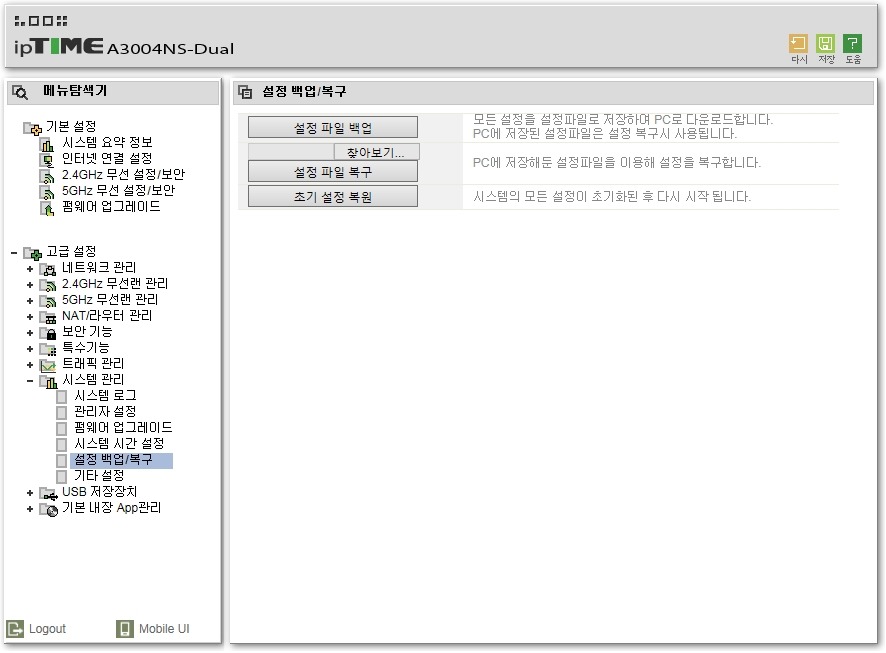Open 관리자 설정 page
Image resolution: width=886 pixels, height=653 pixels.
point(105,411)
